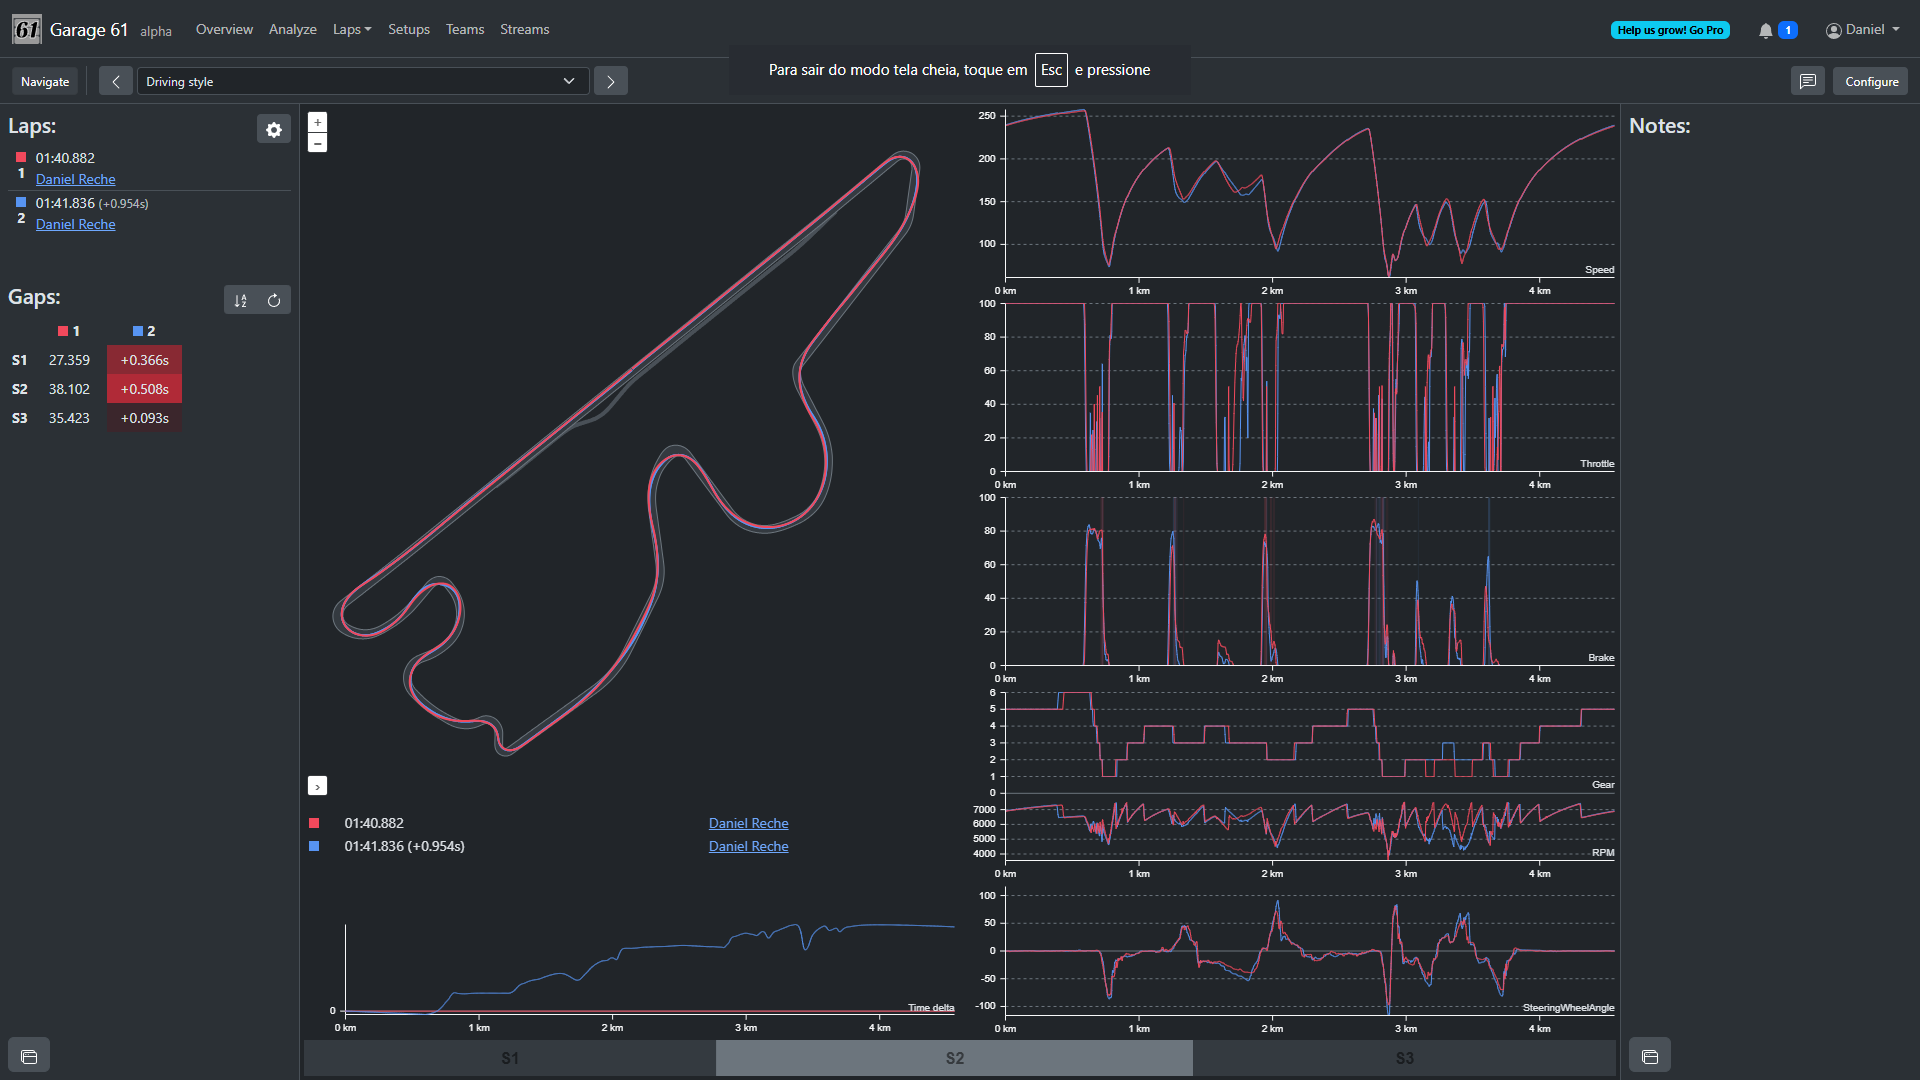Click Help us grow Go Pro
The image size is (1920, 1080).
click(x=1670, y=30)
